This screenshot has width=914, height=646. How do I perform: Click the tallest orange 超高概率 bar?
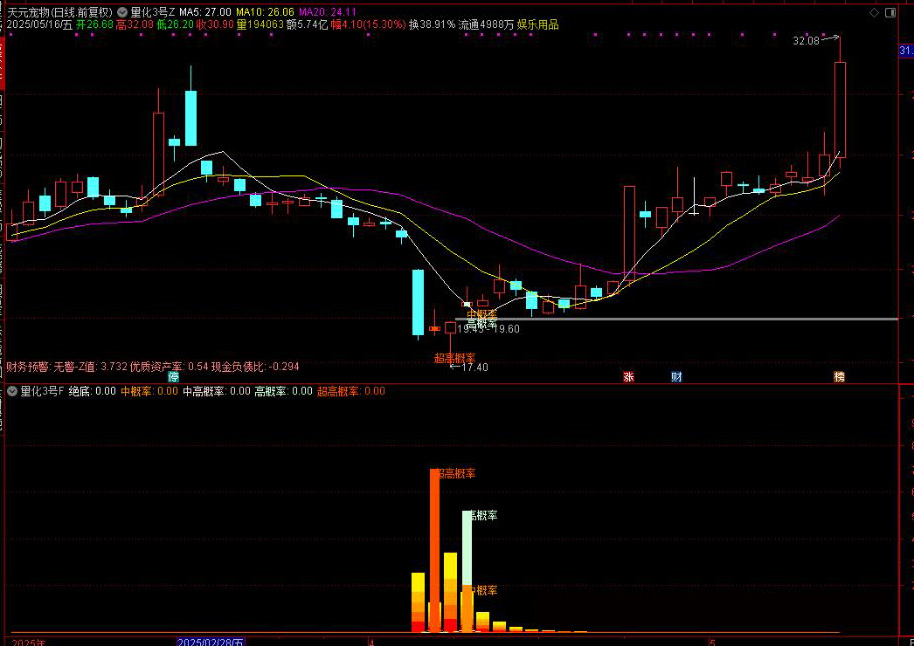point(435,540)
